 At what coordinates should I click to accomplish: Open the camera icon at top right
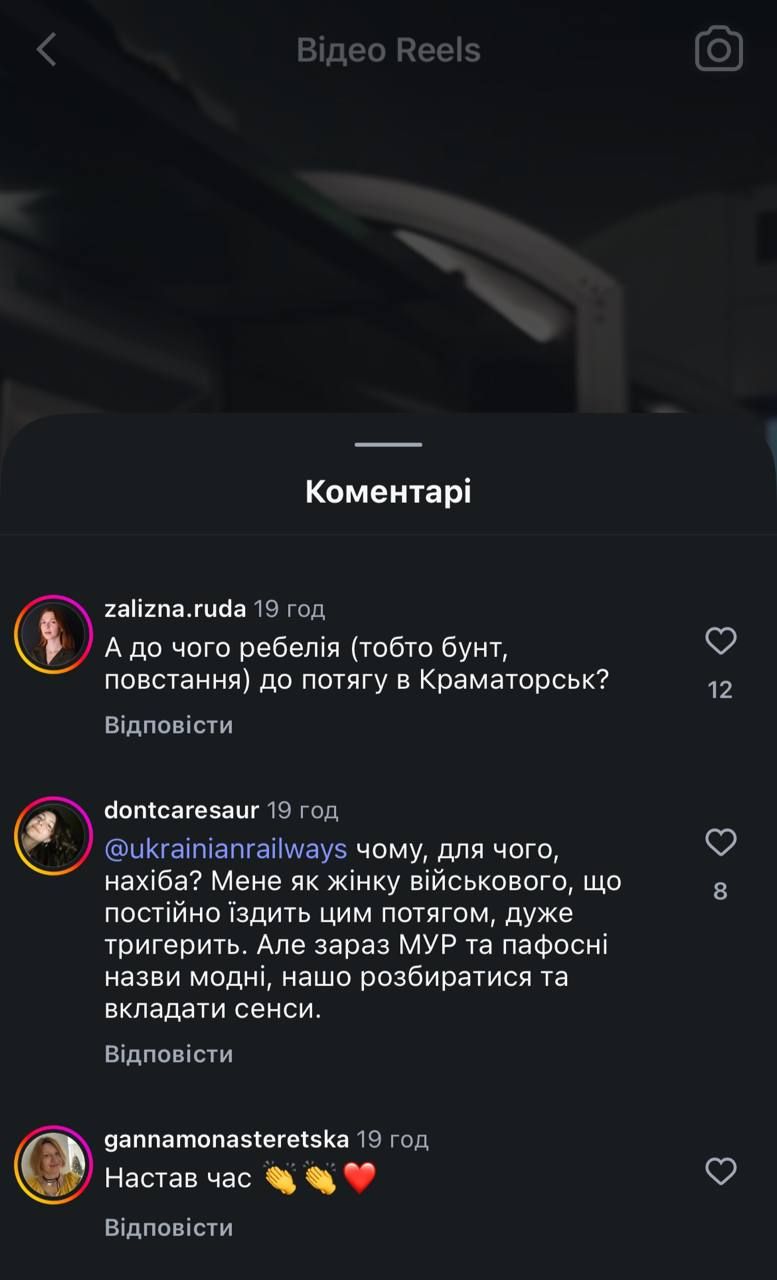(718, 49)
